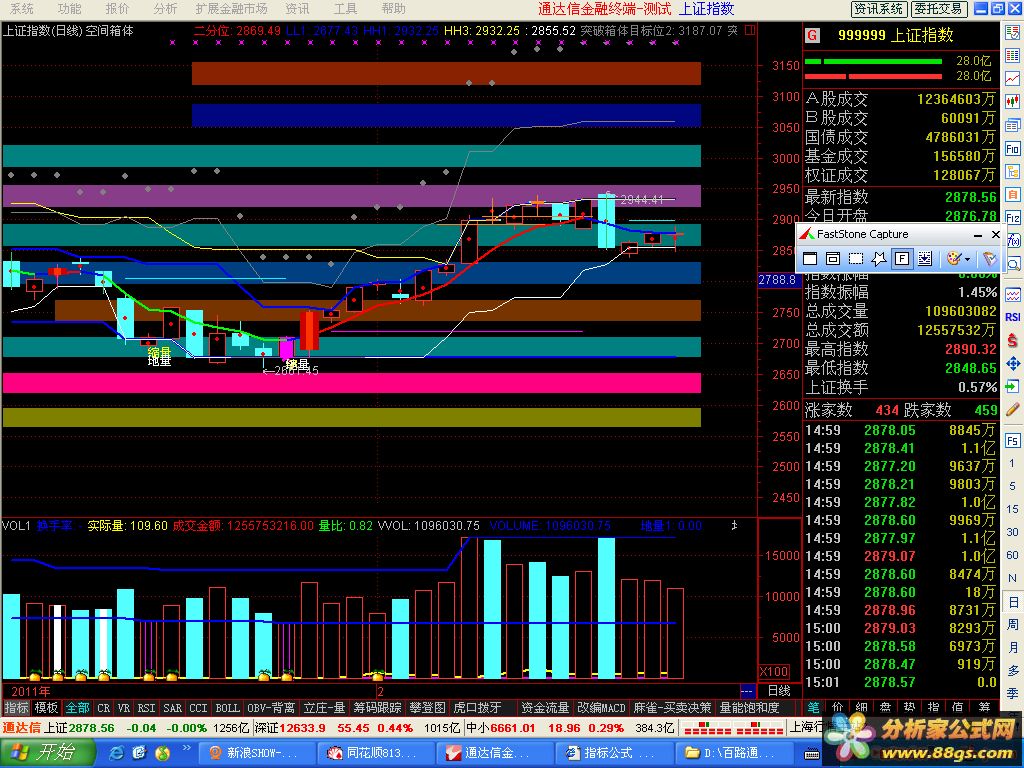Select the OBV-背离 indicator tab
1024x768 pixels.
271,708
